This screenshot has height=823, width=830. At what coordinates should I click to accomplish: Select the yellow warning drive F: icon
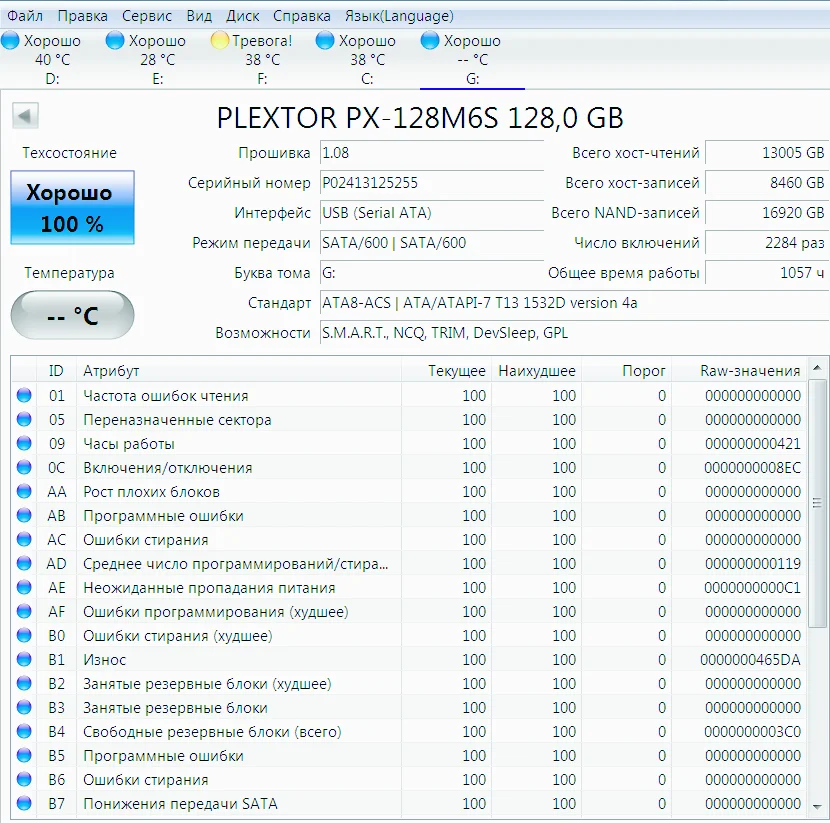click(220, 41)
